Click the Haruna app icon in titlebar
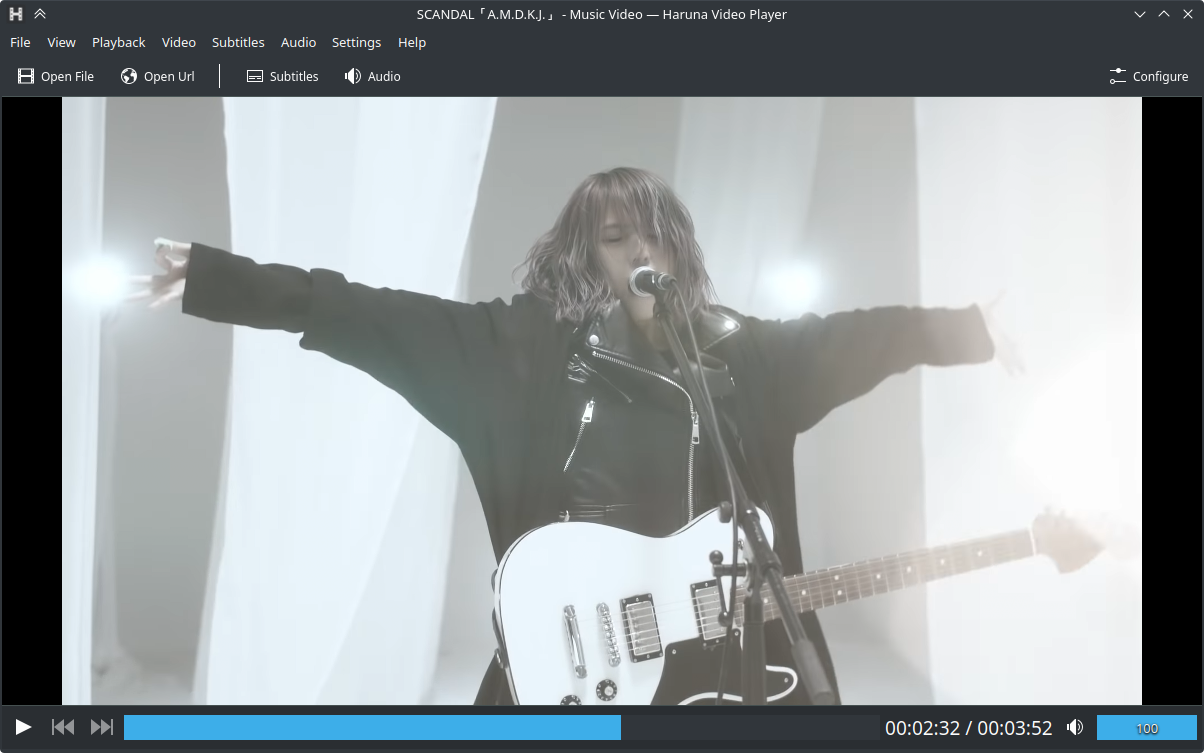 [16, 14]
